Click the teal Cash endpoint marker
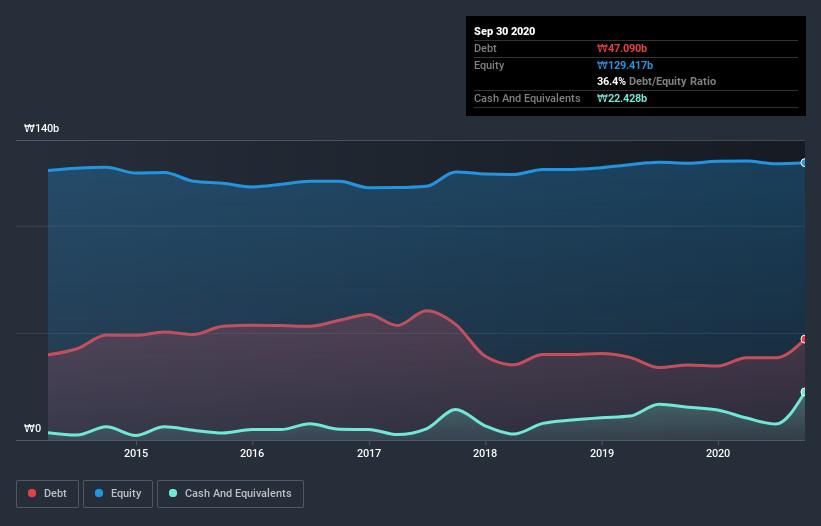This screenshot has height=526, width=821. point(804,392)
